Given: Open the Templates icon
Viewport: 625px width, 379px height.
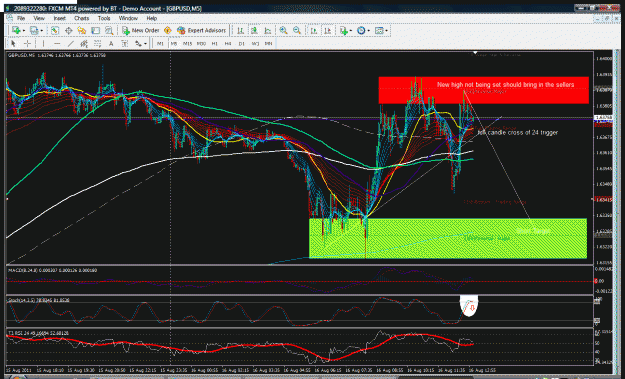Looking at the screenshot, I should [379, 30].
